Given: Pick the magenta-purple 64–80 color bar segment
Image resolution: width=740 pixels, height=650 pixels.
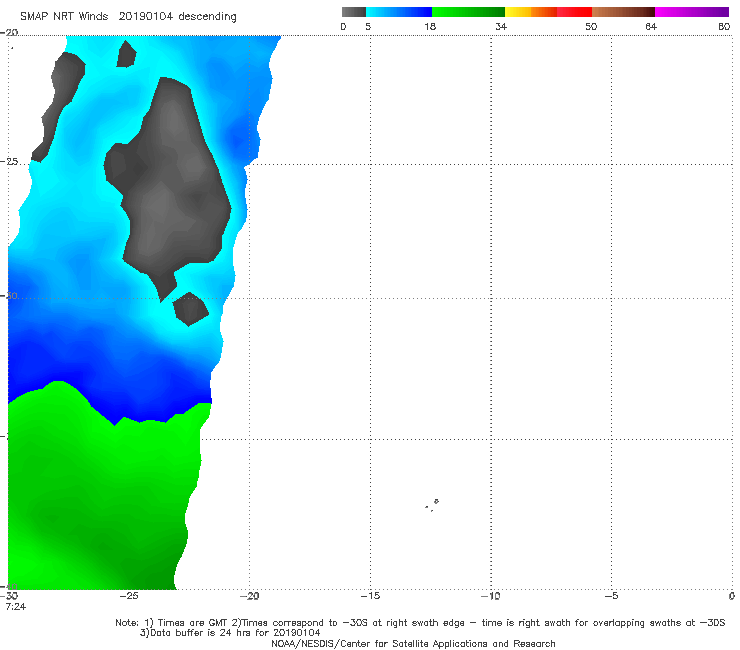Looking at the screenshot, I should (692, 12).
